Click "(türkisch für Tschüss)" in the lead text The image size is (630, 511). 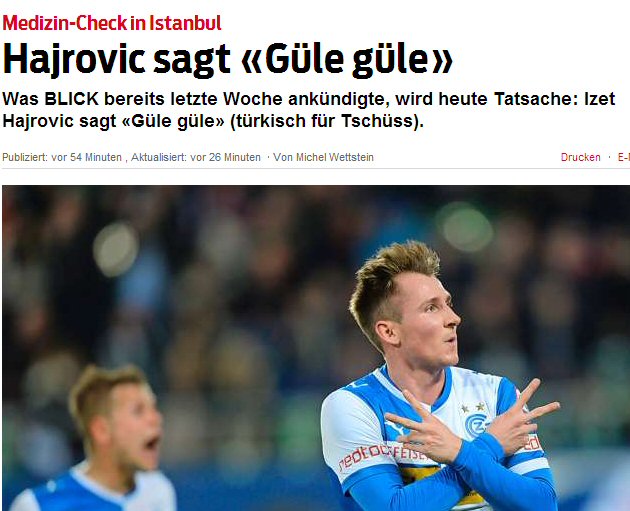pos(327,121)
